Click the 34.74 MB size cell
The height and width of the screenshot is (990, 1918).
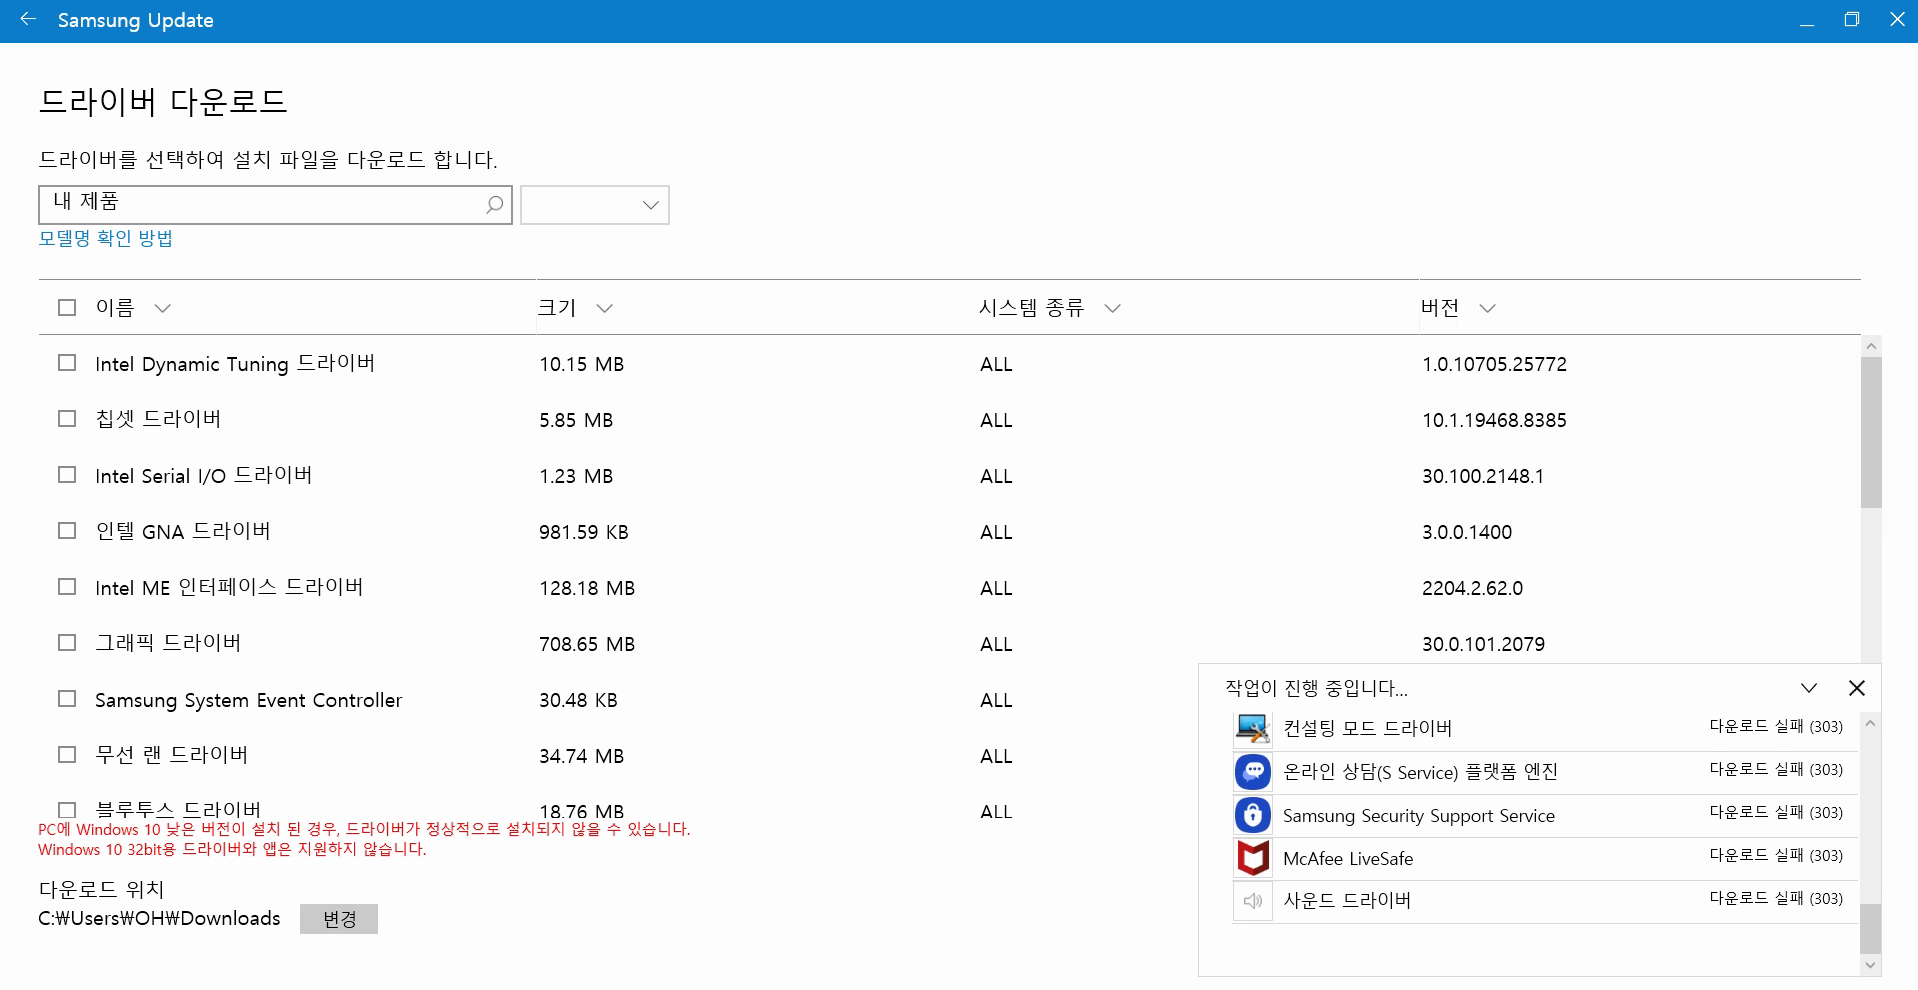pyautogui.click(x=581, y=756)
